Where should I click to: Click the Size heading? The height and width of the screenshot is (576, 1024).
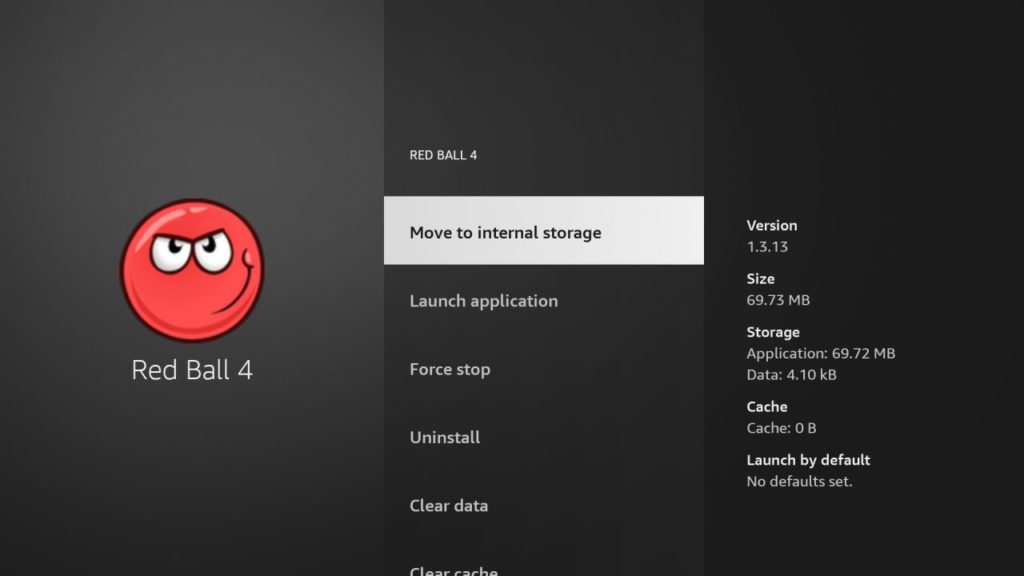click(761, 279)
